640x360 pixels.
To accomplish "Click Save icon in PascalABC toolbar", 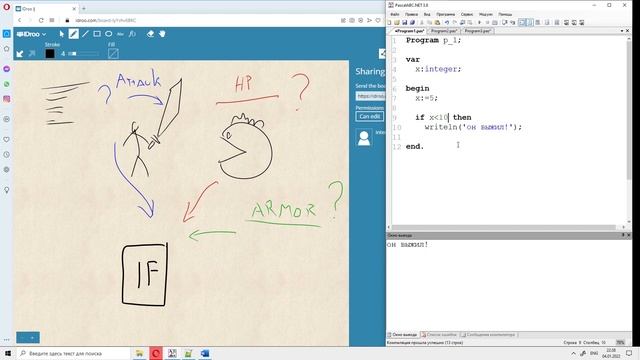I will tap(404, 22).
